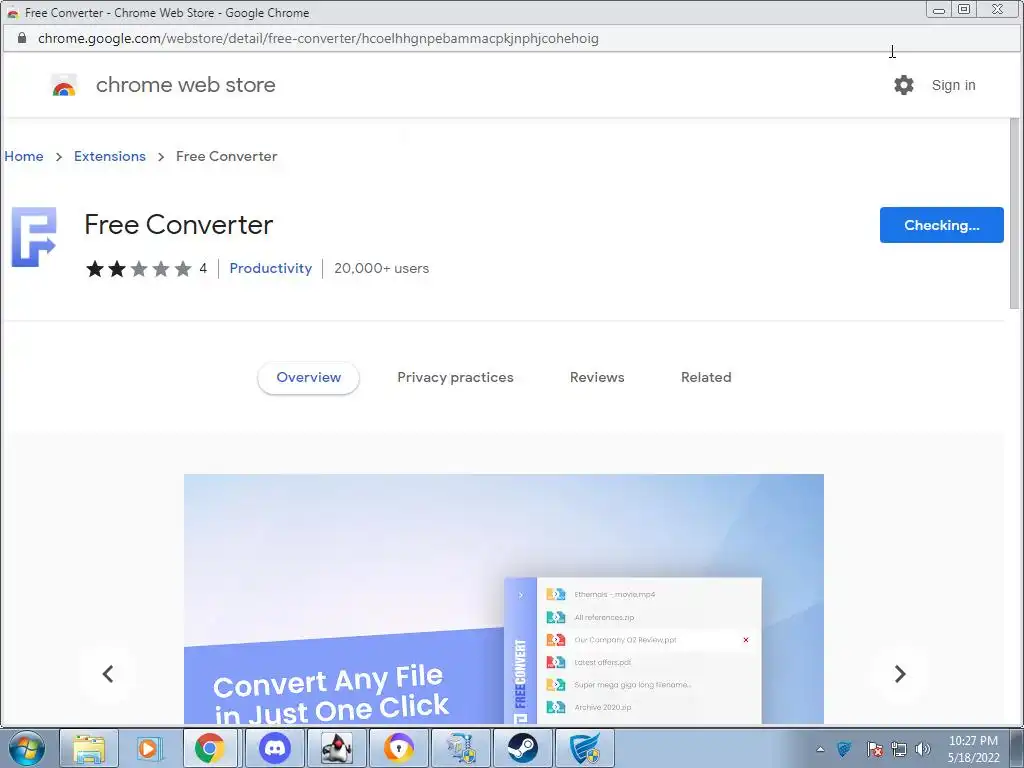Open Steam from the taskbar

coord(522,748)
